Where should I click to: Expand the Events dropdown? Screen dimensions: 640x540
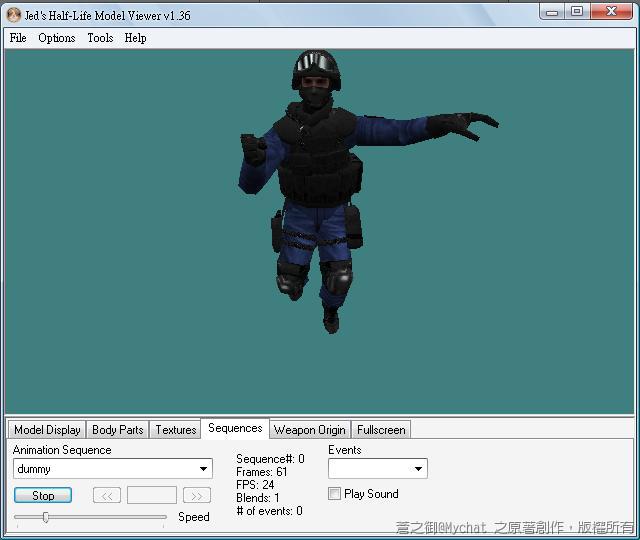[378, 469]
